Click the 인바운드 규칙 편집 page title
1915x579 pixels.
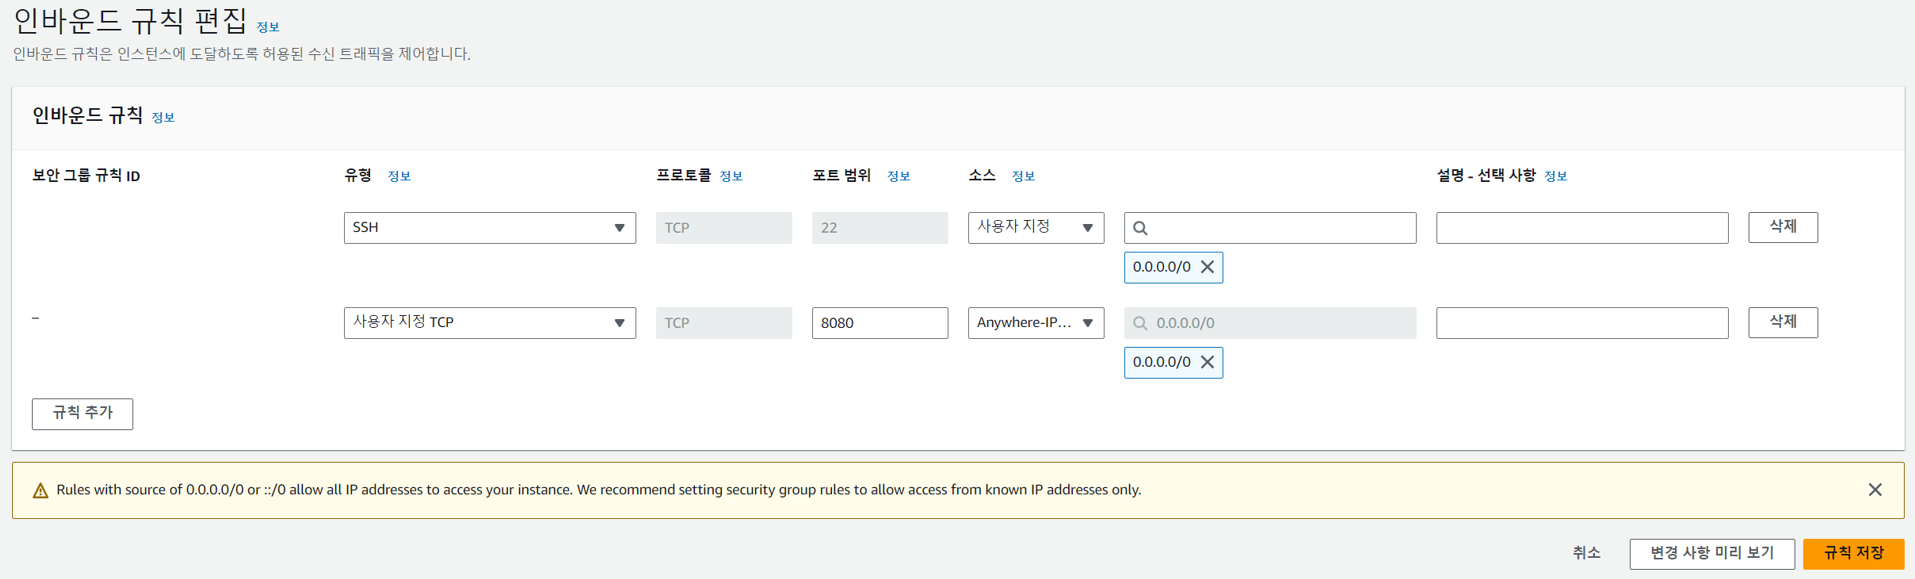pyautogui.click(x=130, y=20)
